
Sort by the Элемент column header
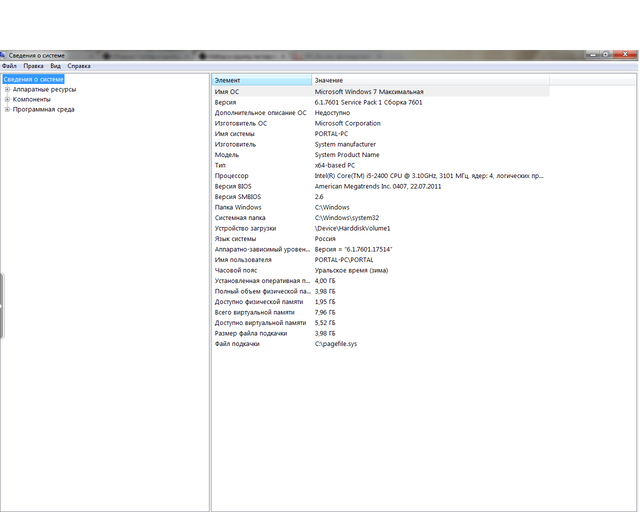point(262,80)
